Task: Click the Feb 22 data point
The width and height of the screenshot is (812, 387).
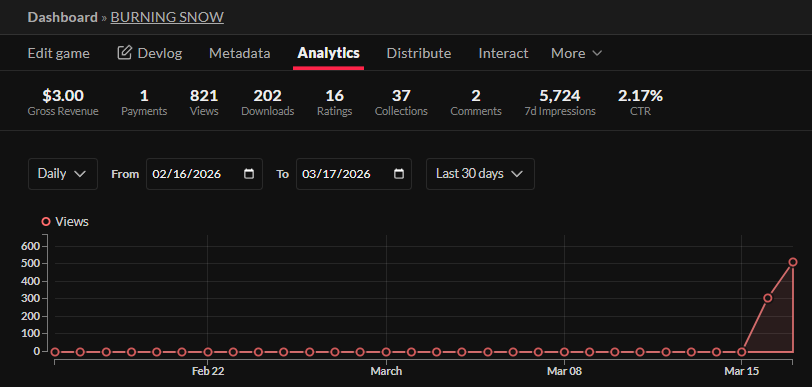Action: (x=208, y=352)
